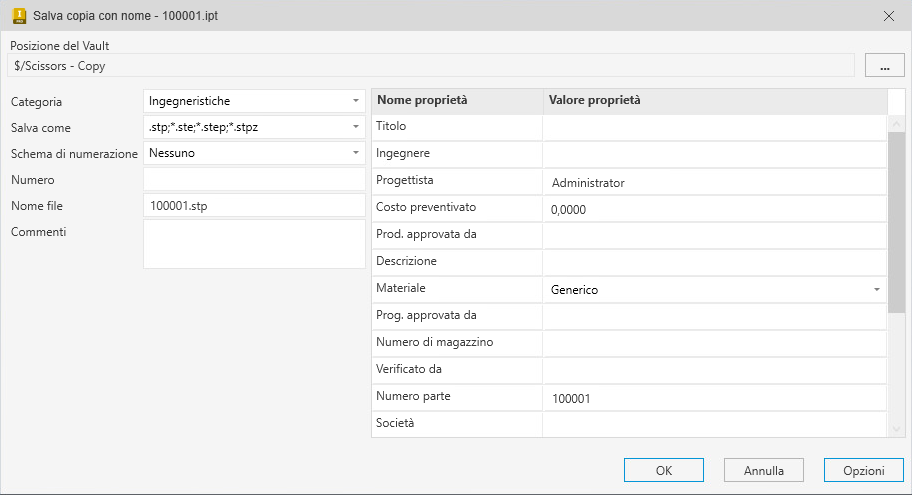912x495 pixels.
Task: Expand the Materiale value dropdown arrow
Action: (876, 290)
